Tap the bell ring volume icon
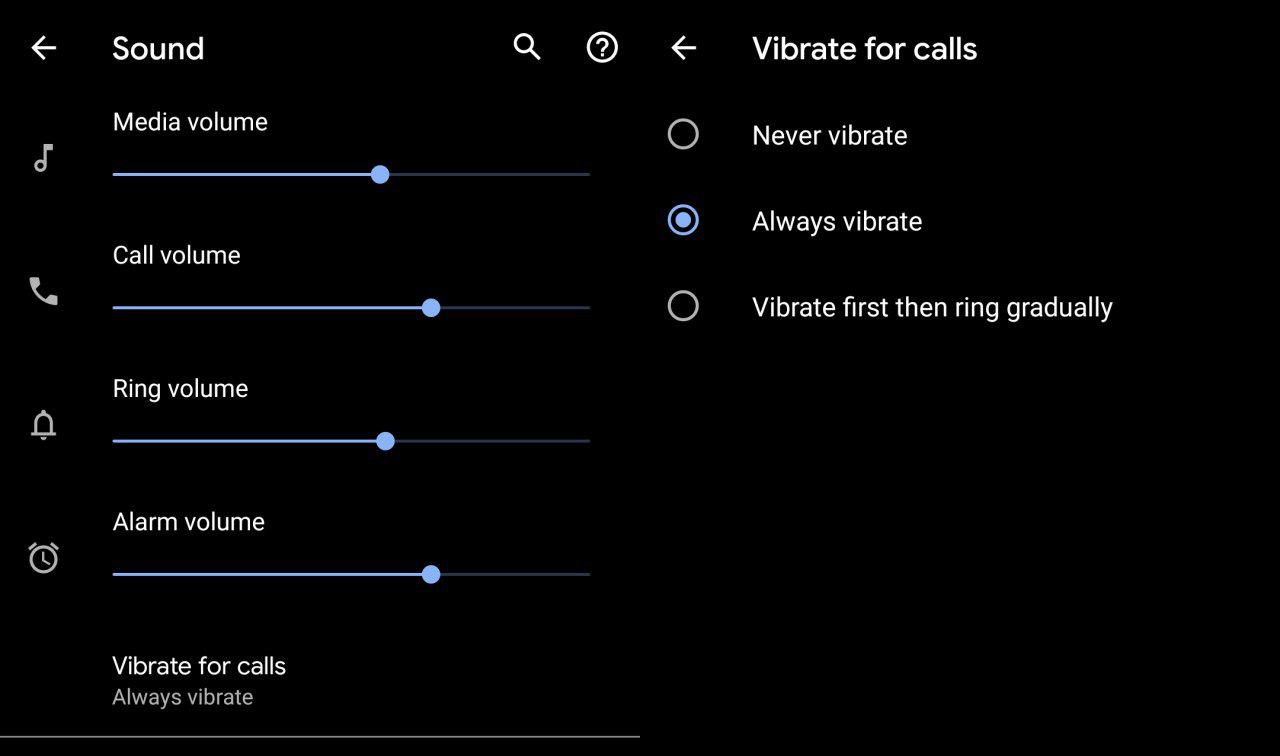The image size is (1280, 756). 43,425
